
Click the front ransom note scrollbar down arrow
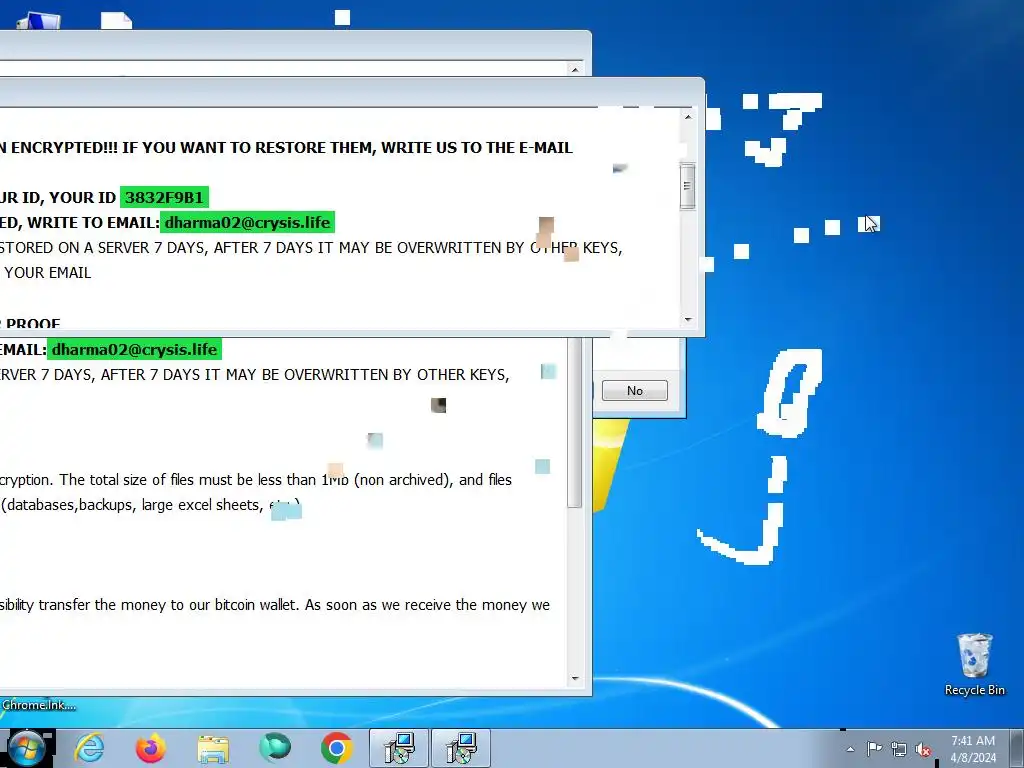pyautogui.click(x=688, y=319)
